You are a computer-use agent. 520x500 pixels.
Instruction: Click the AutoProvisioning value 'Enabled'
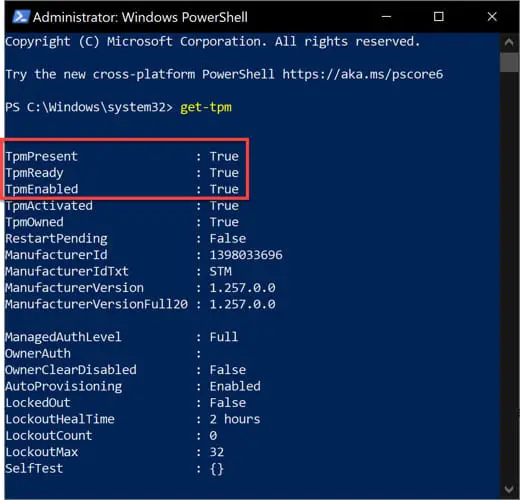pos(235,386)
